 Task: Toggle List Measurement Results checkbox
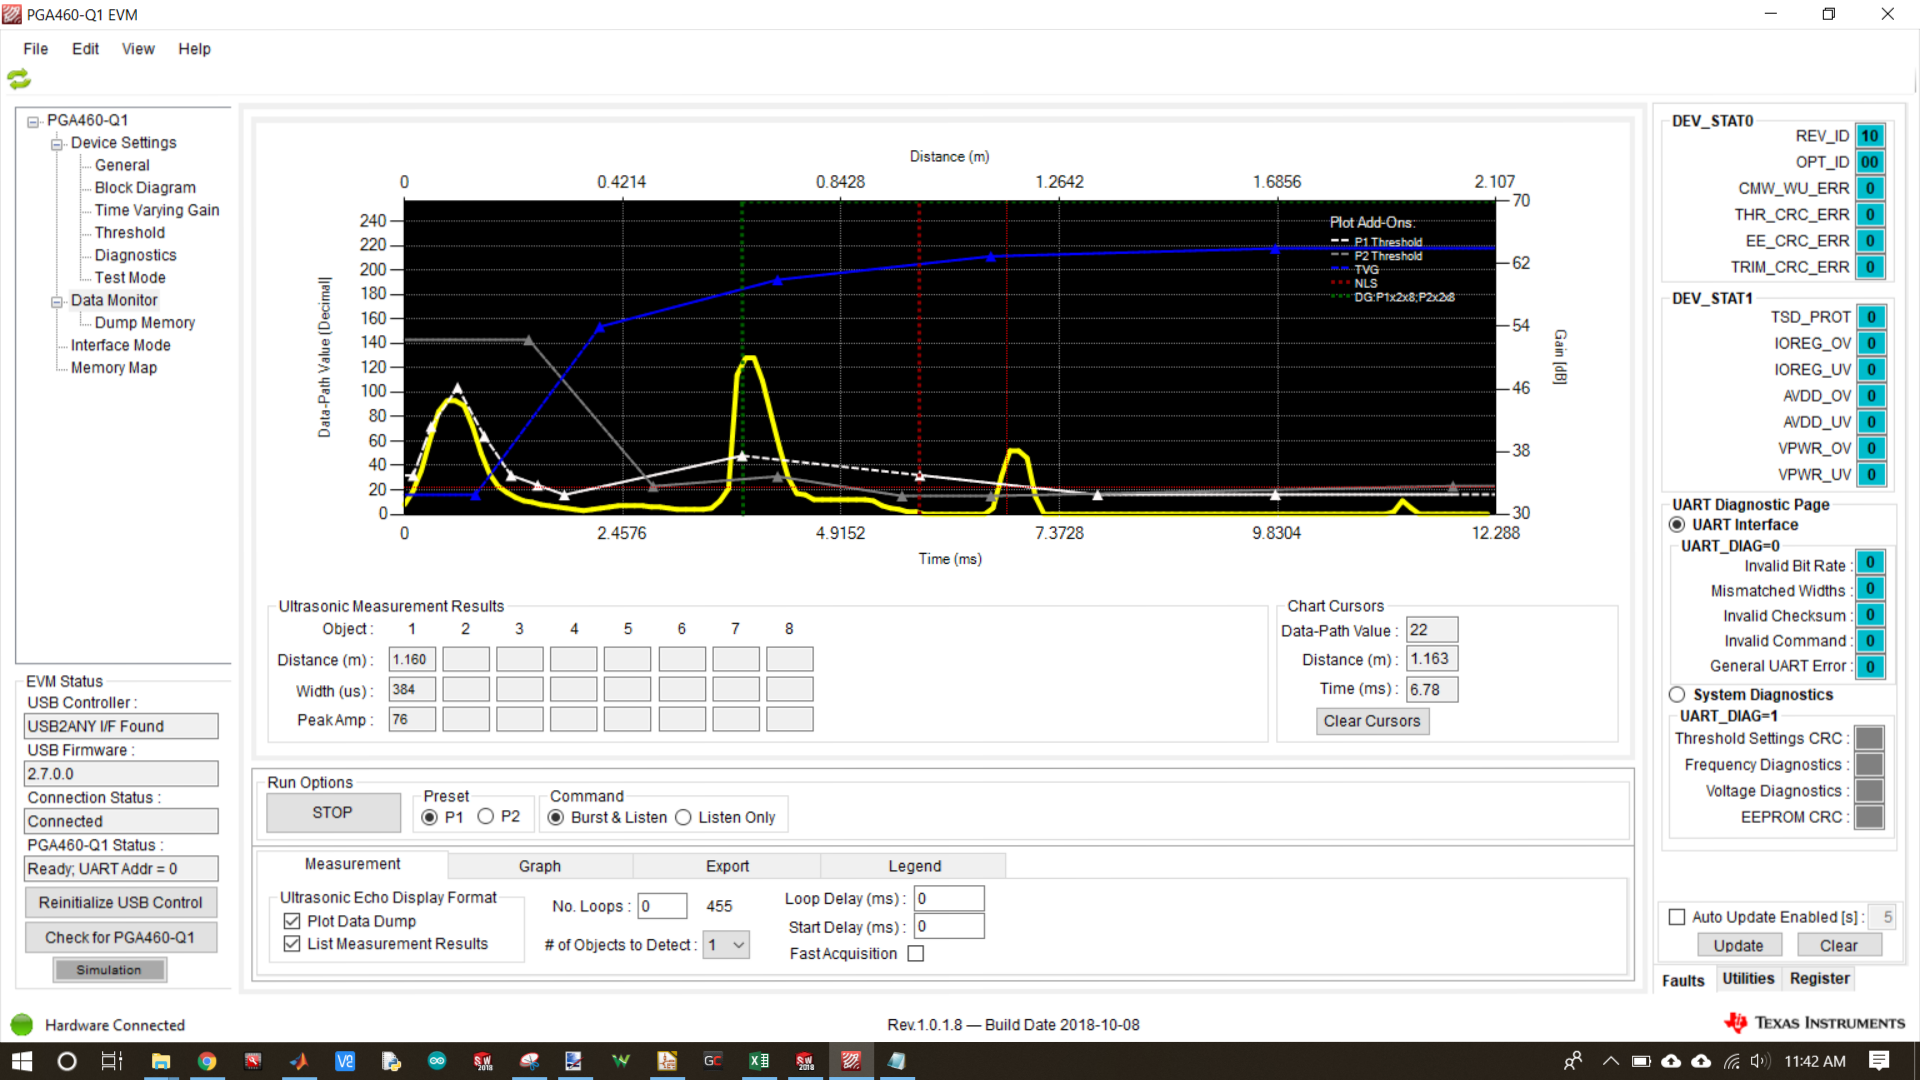point(292,944)
